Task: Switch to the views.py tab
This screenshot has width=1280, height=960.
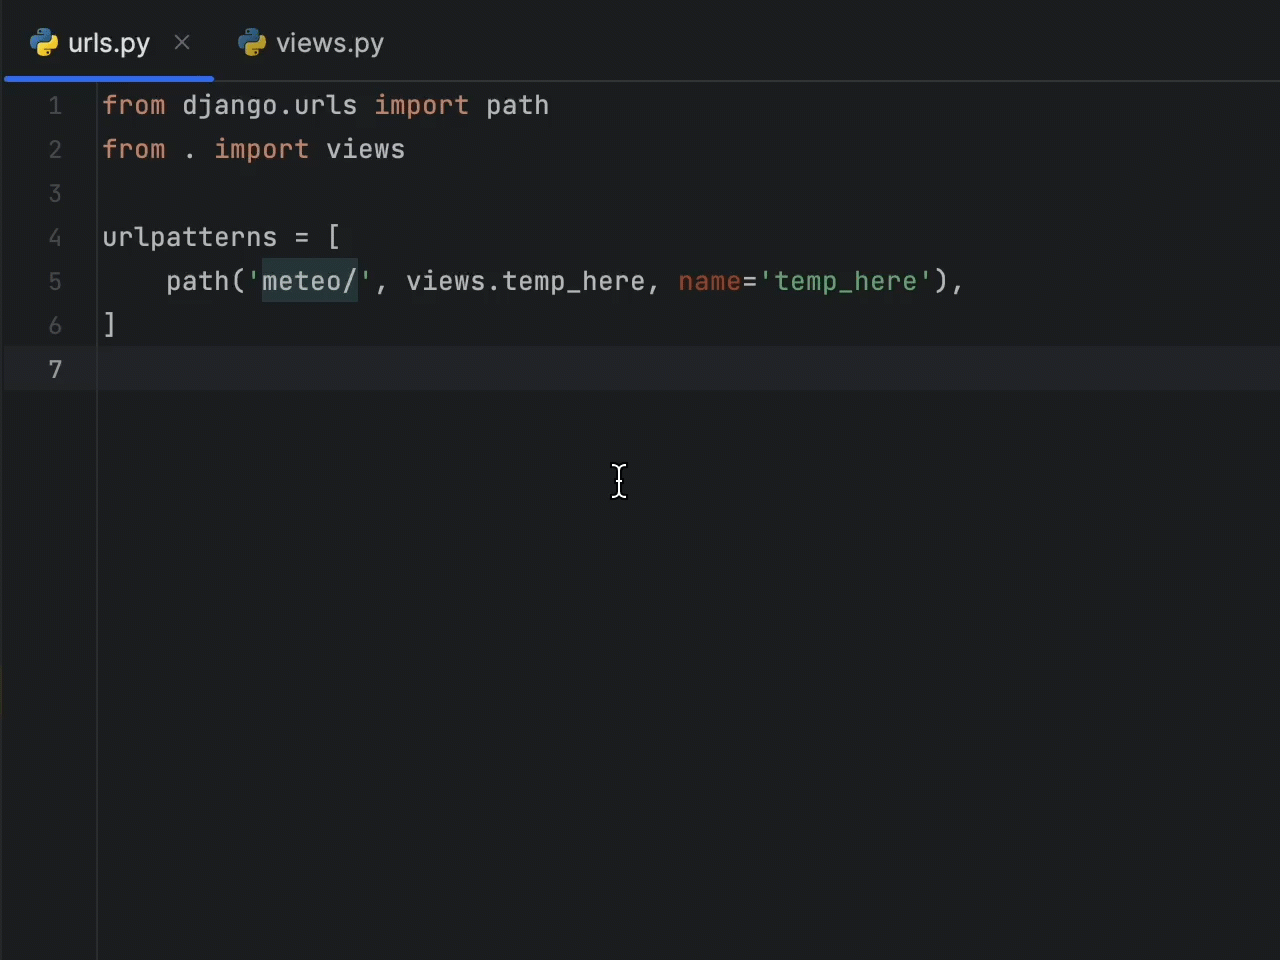Action: coord(330,43)
